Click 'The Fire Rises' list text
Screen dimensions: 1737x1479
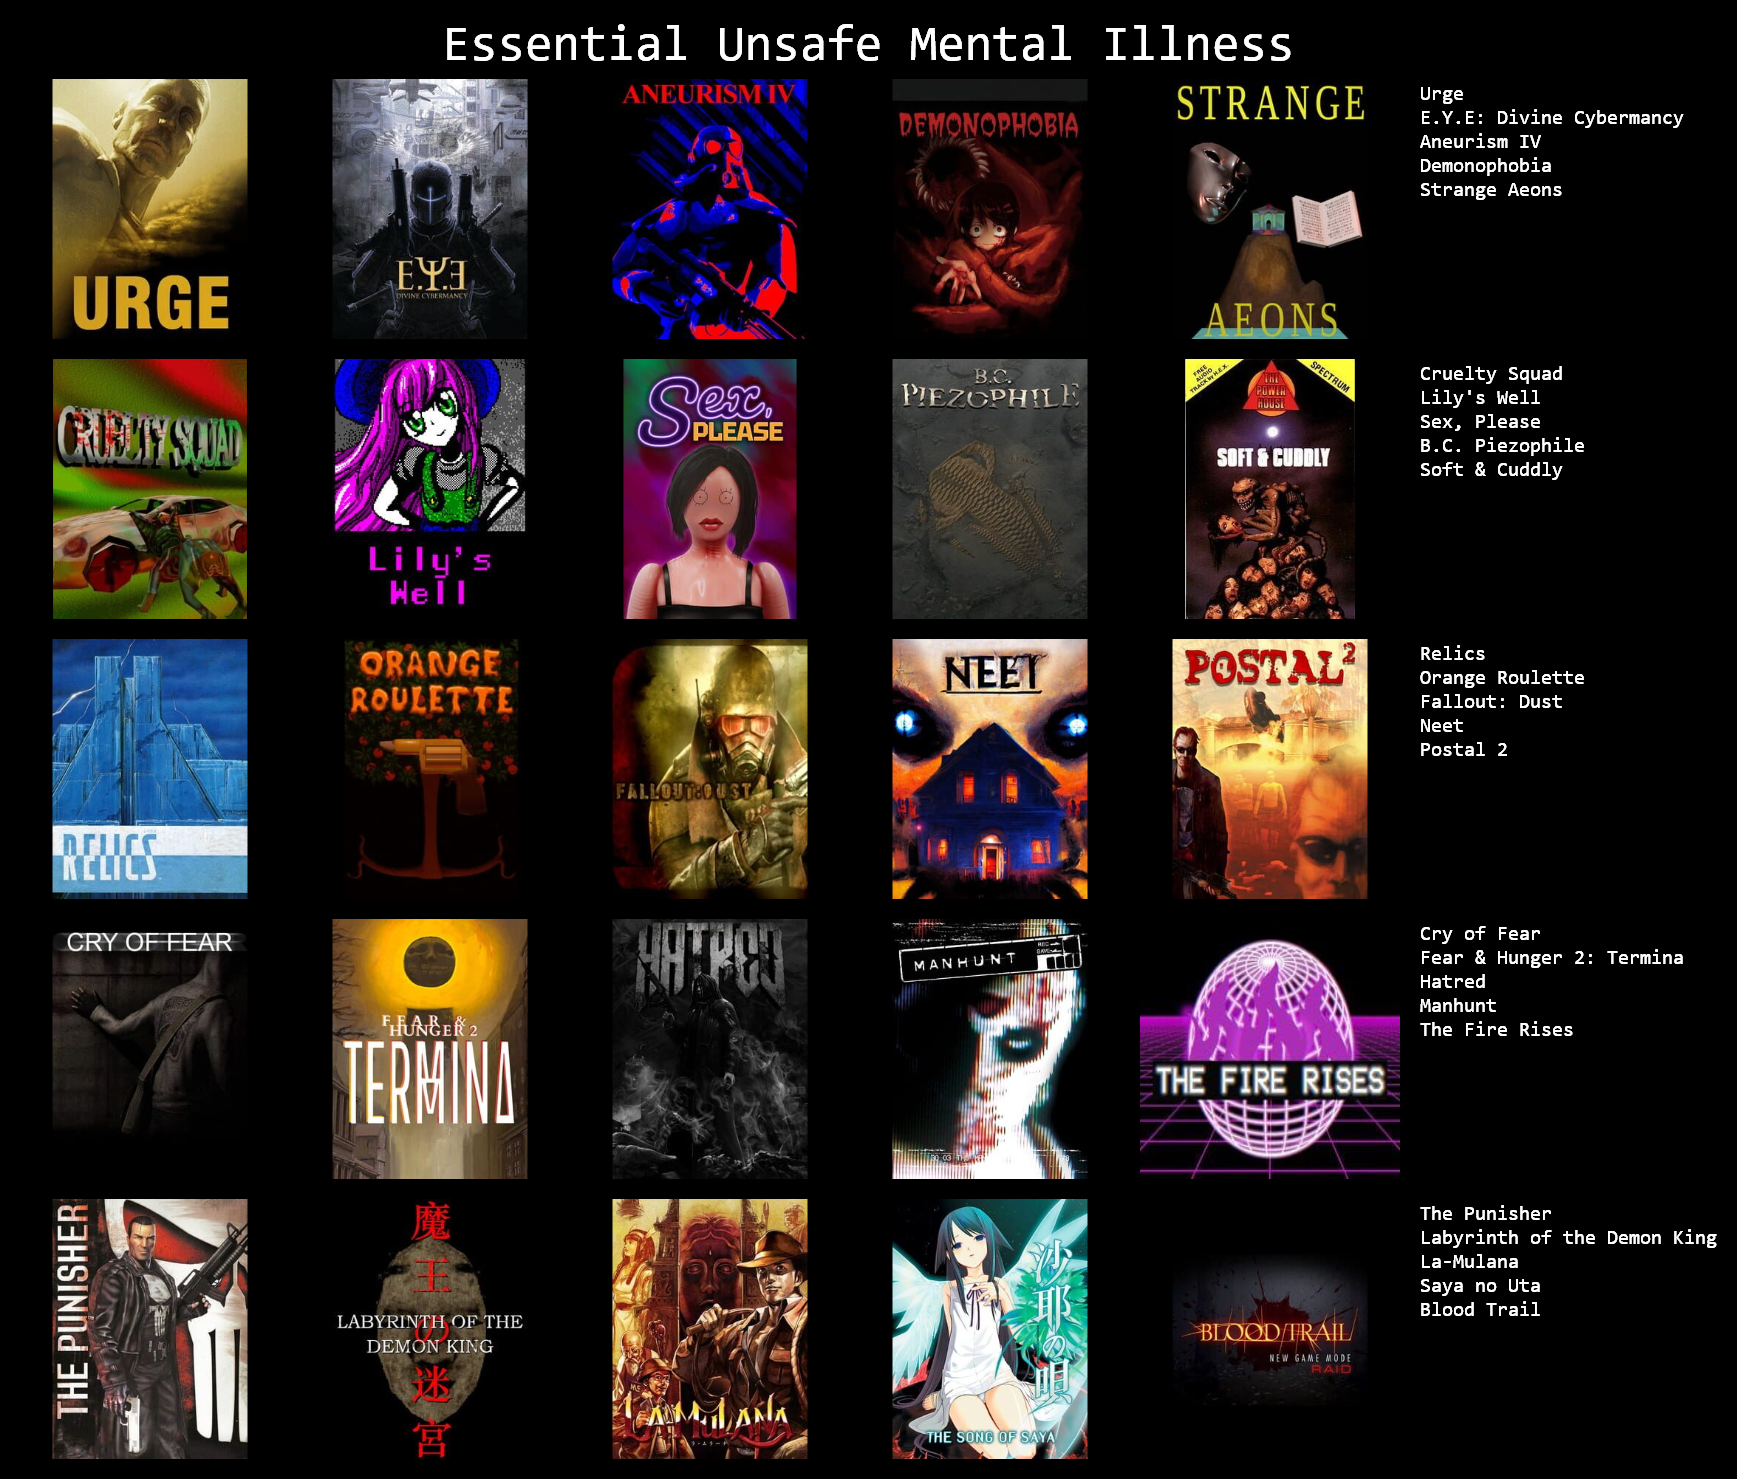click(1496, 1030)
